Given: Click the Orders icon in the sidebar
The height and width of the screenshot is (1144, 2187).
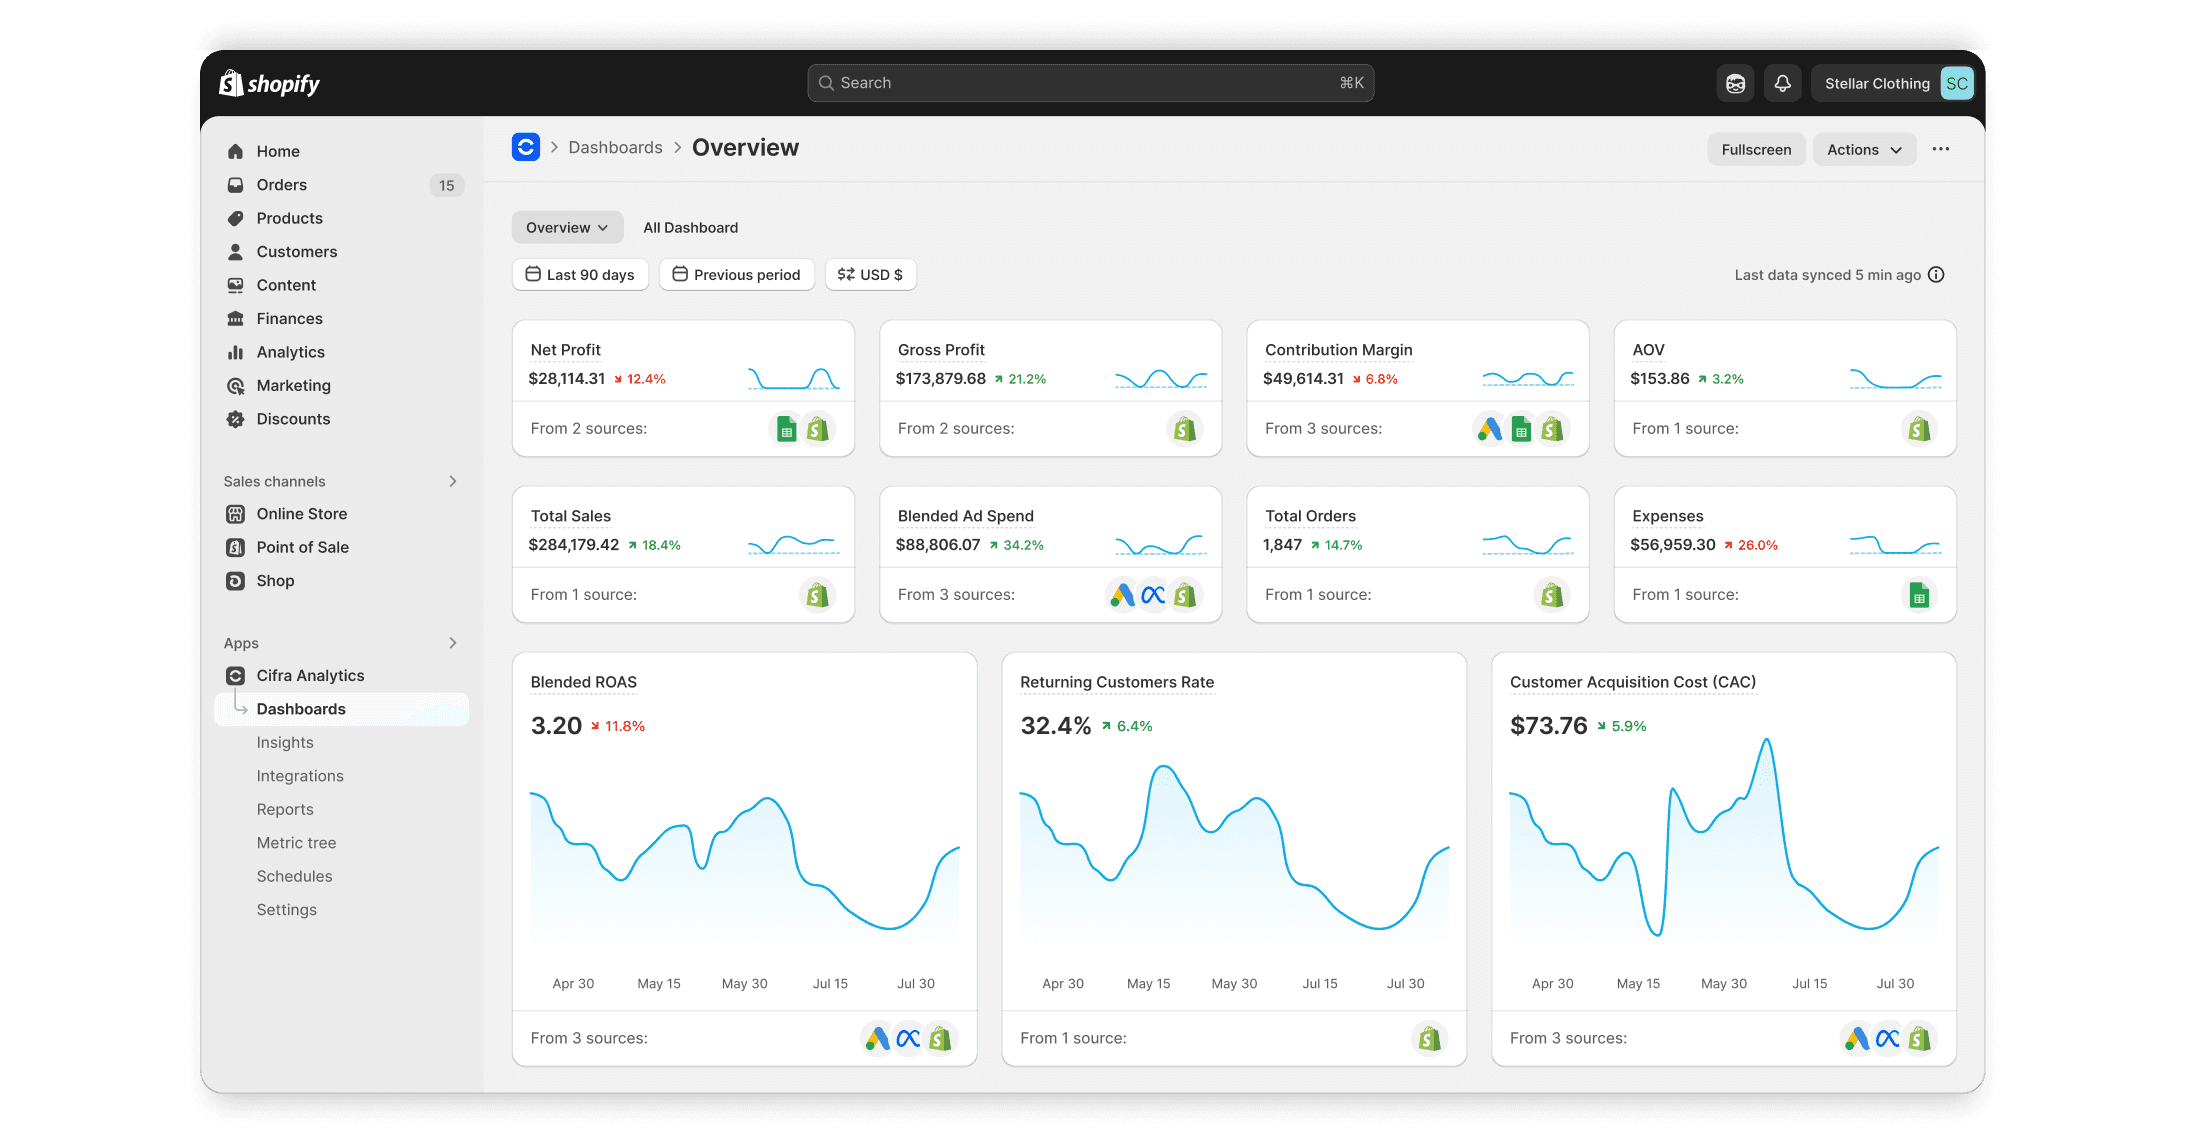Looking at the screenshot, I should coord(236,185).
